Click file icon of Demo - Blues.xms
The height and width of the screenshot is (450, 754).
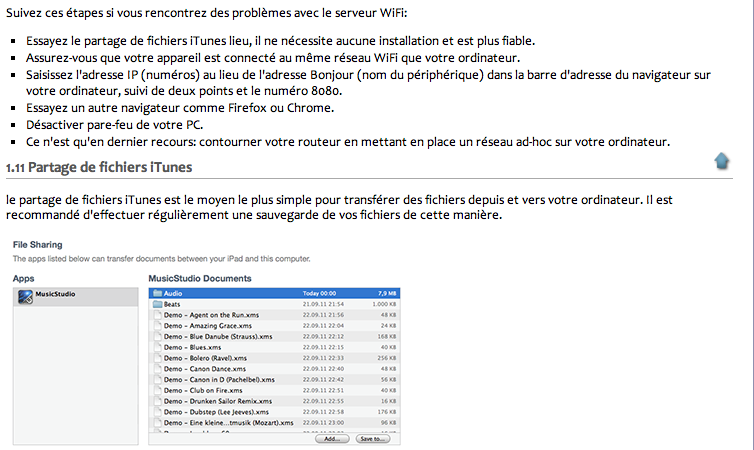pos(157,347)
